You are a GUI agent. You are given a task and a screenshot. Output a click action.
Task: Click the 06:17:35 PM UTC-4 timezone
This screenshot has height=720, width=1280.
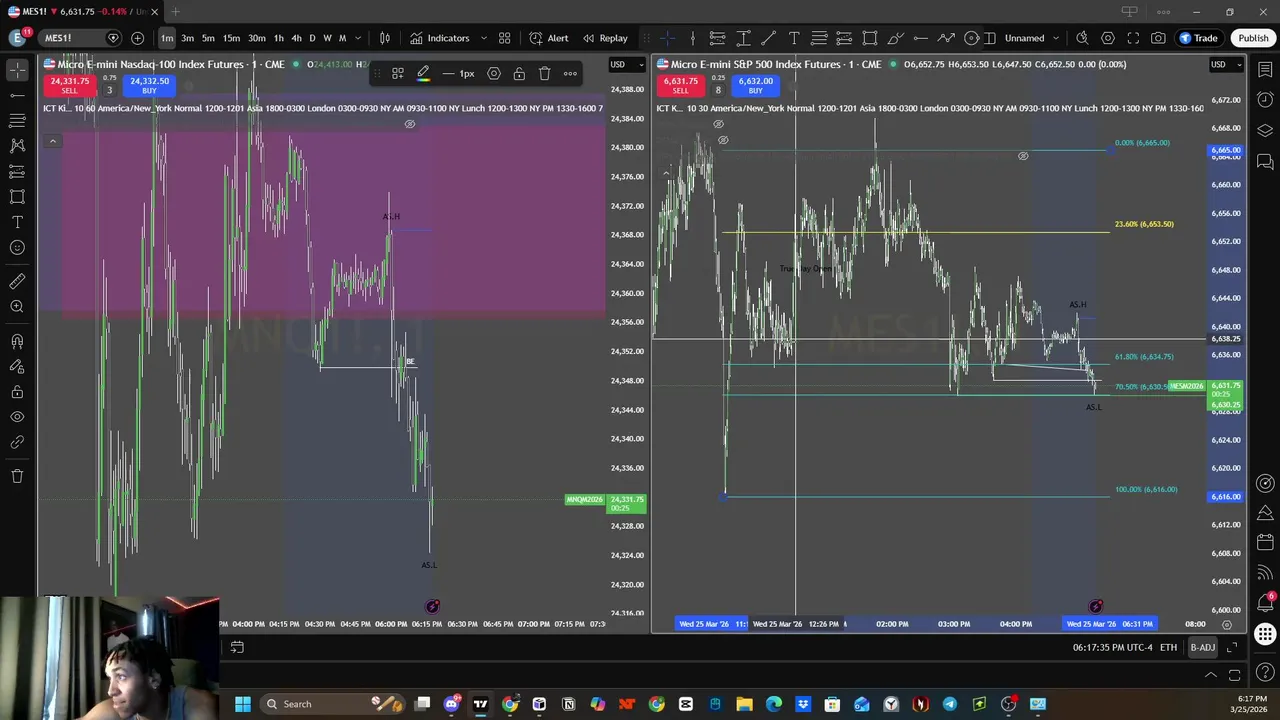coord(1112,647)
